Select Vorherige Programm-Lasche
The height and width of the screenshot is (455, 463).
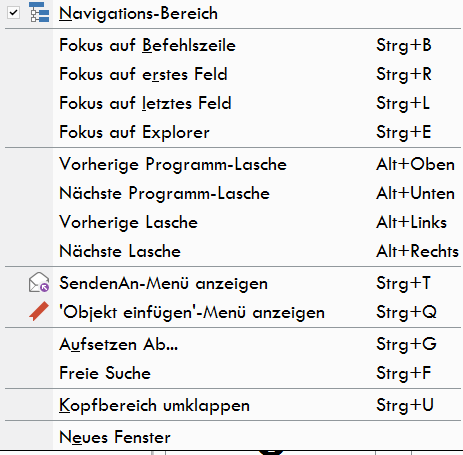click(x=233, y=164)
